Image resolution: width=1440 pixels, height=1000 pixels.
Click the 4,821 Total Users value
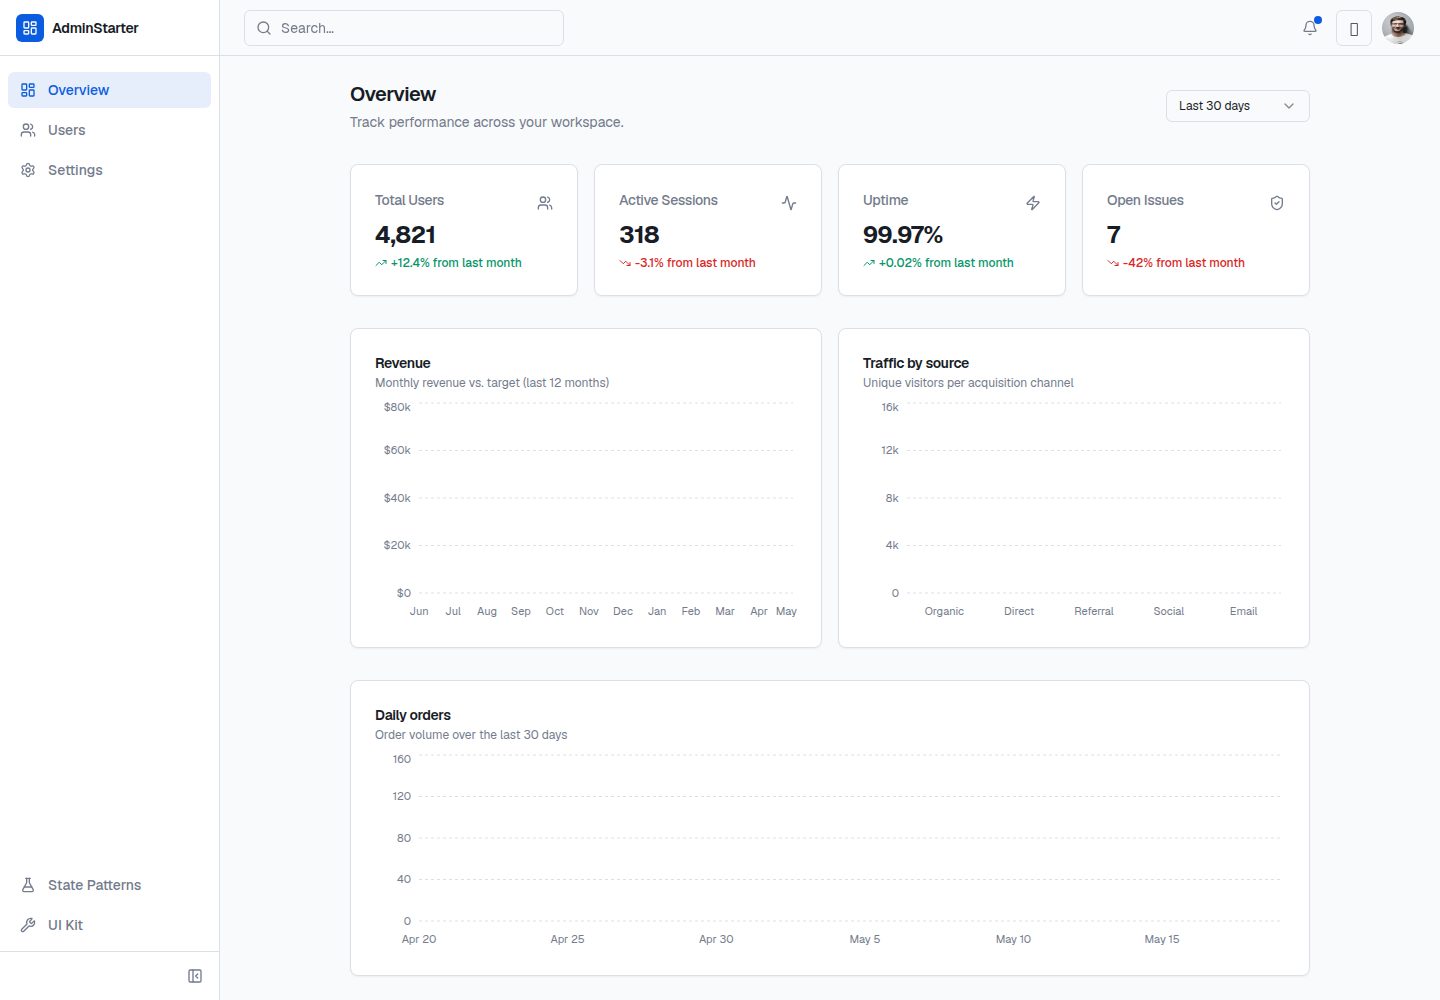(x=405, y=235)
